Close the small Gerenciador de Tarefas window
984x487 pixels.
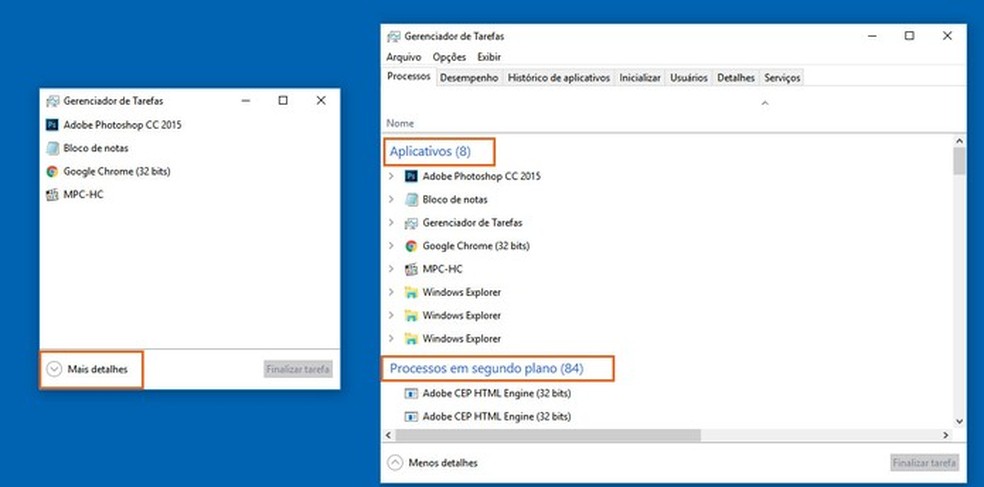pyautogui.click(x=321, y=100)
